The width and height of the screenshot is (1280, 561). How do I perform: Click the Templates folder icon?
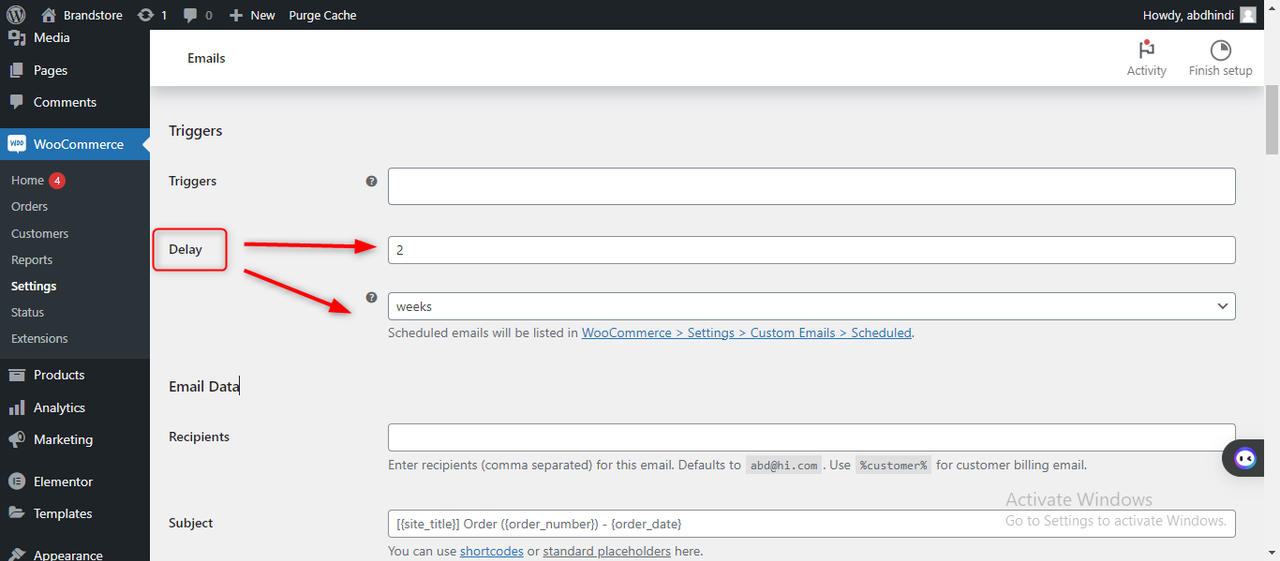pos(16,514)
